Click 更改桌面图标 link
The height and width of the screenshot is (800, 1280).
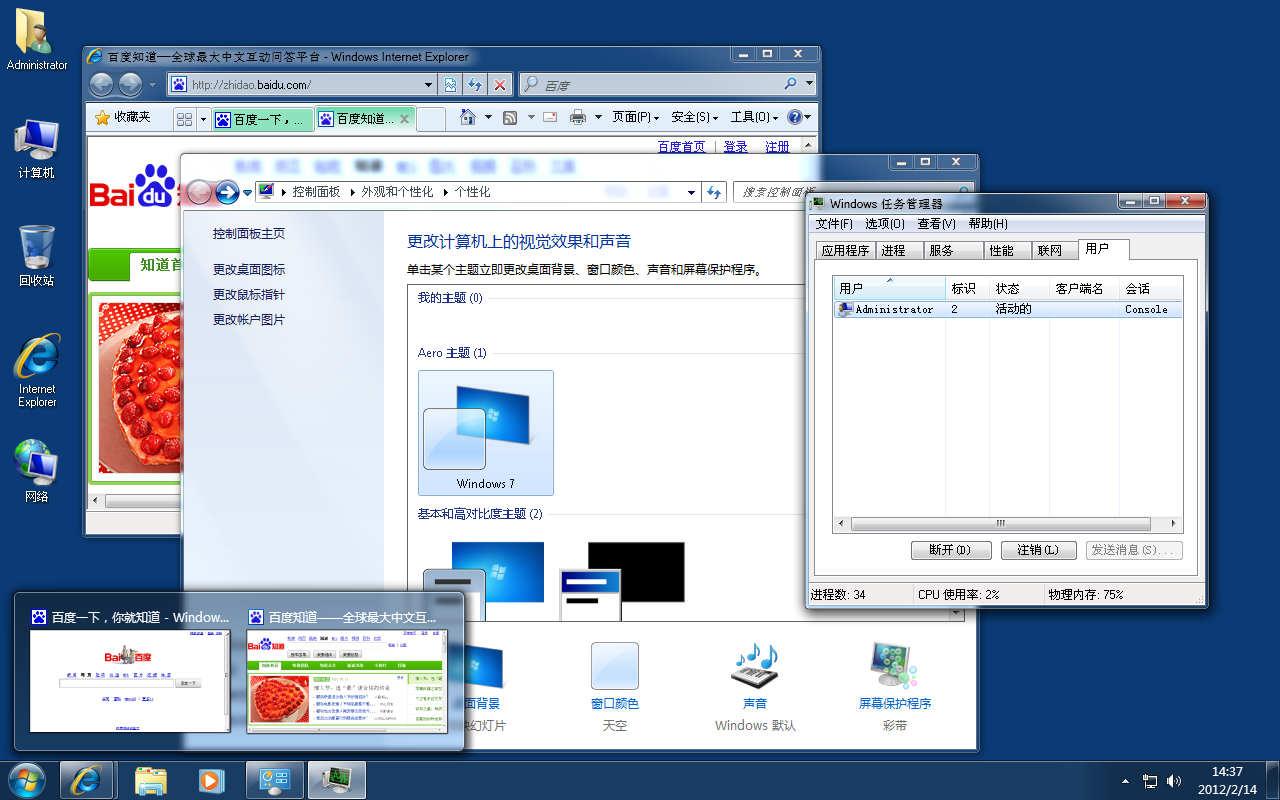click(x=249, y=269)
